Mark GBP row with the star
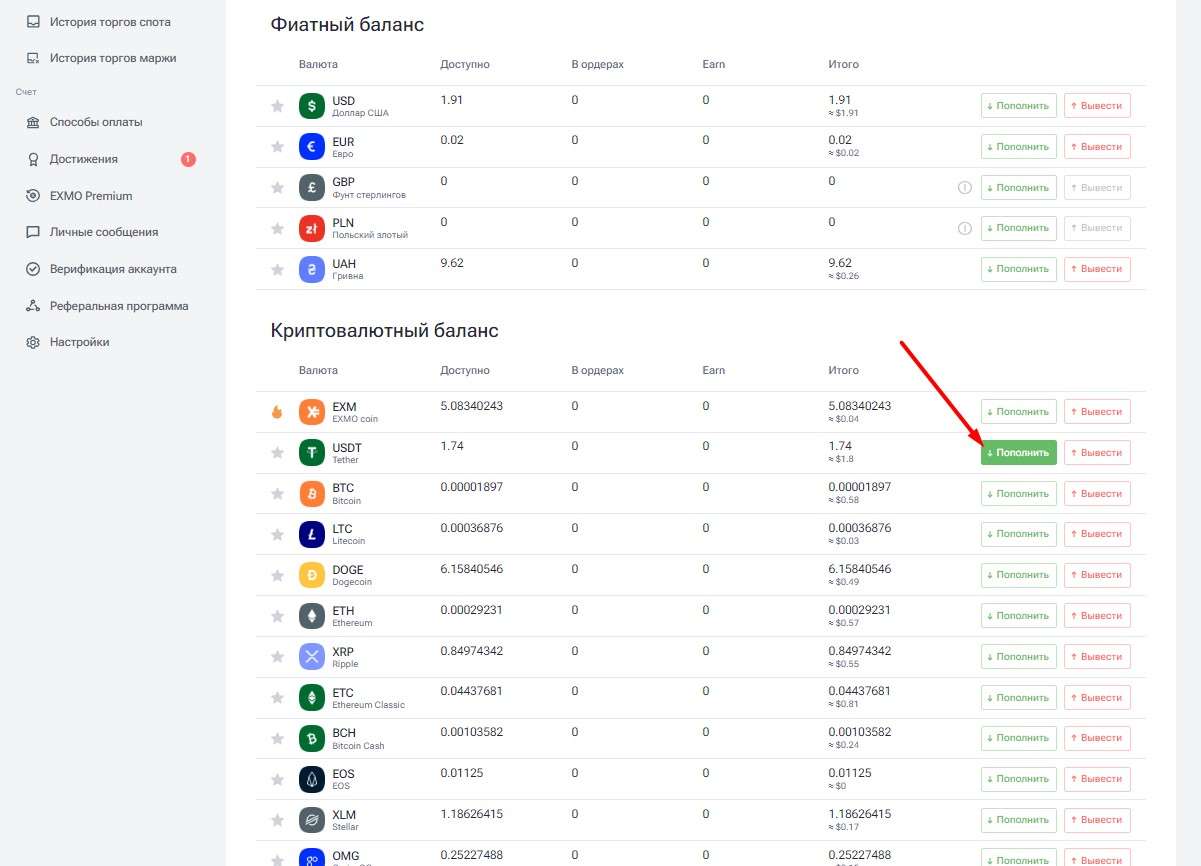1201x866 pixels. click(277, 188)
